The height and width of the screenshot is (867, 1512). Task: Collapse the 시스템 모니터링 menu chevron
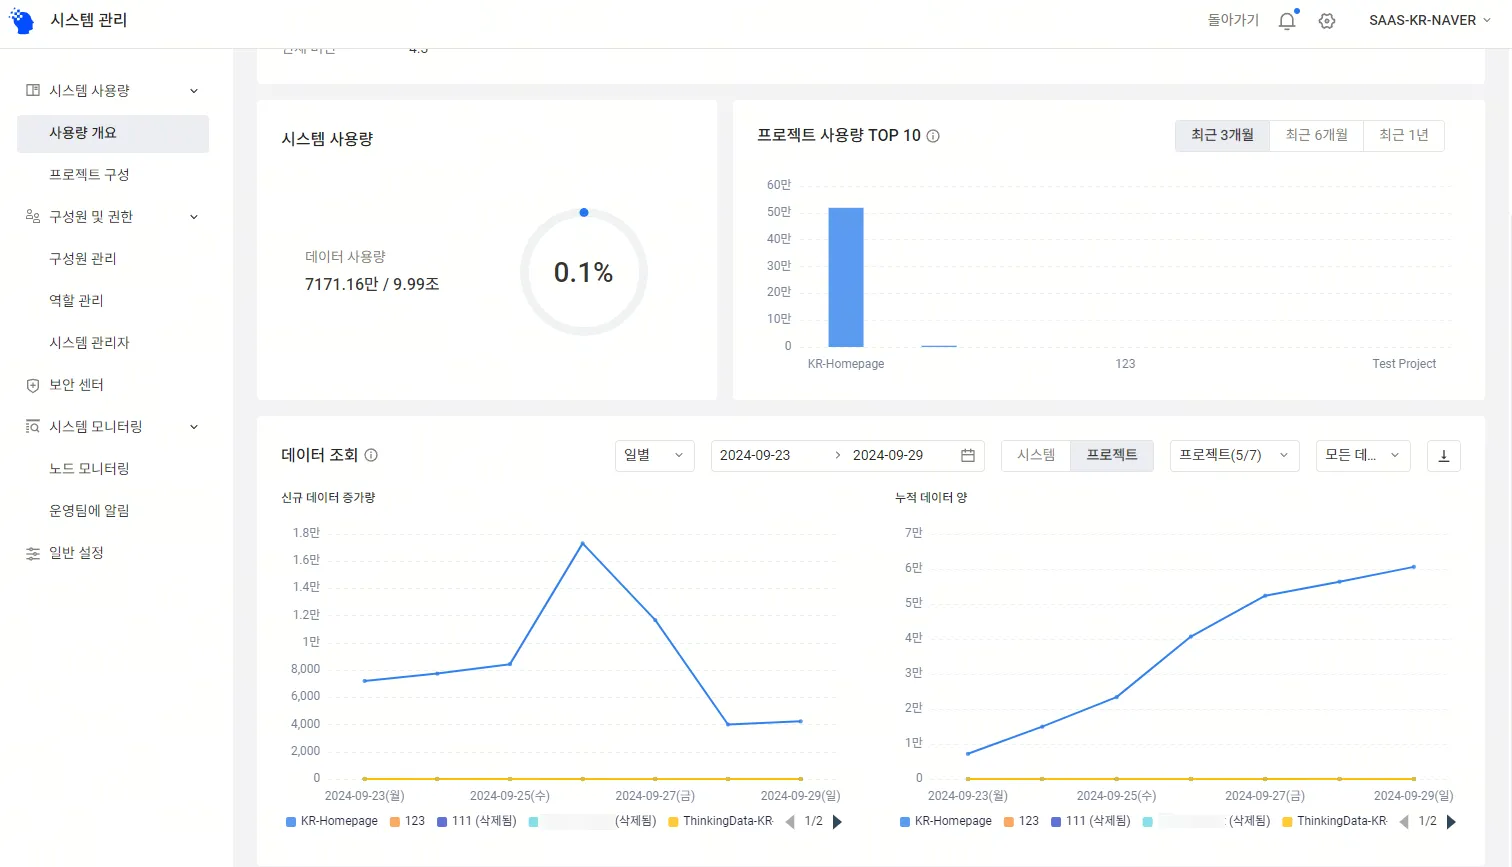click(194, 427)
